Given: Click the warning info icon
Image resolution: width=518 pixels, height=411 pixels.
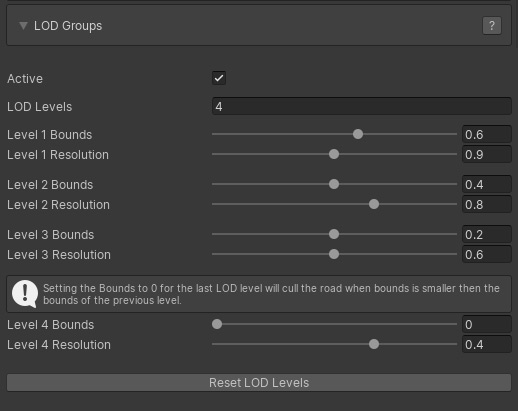Looking at the screenshot, I should pyautogui.click(x=25, y=294).
